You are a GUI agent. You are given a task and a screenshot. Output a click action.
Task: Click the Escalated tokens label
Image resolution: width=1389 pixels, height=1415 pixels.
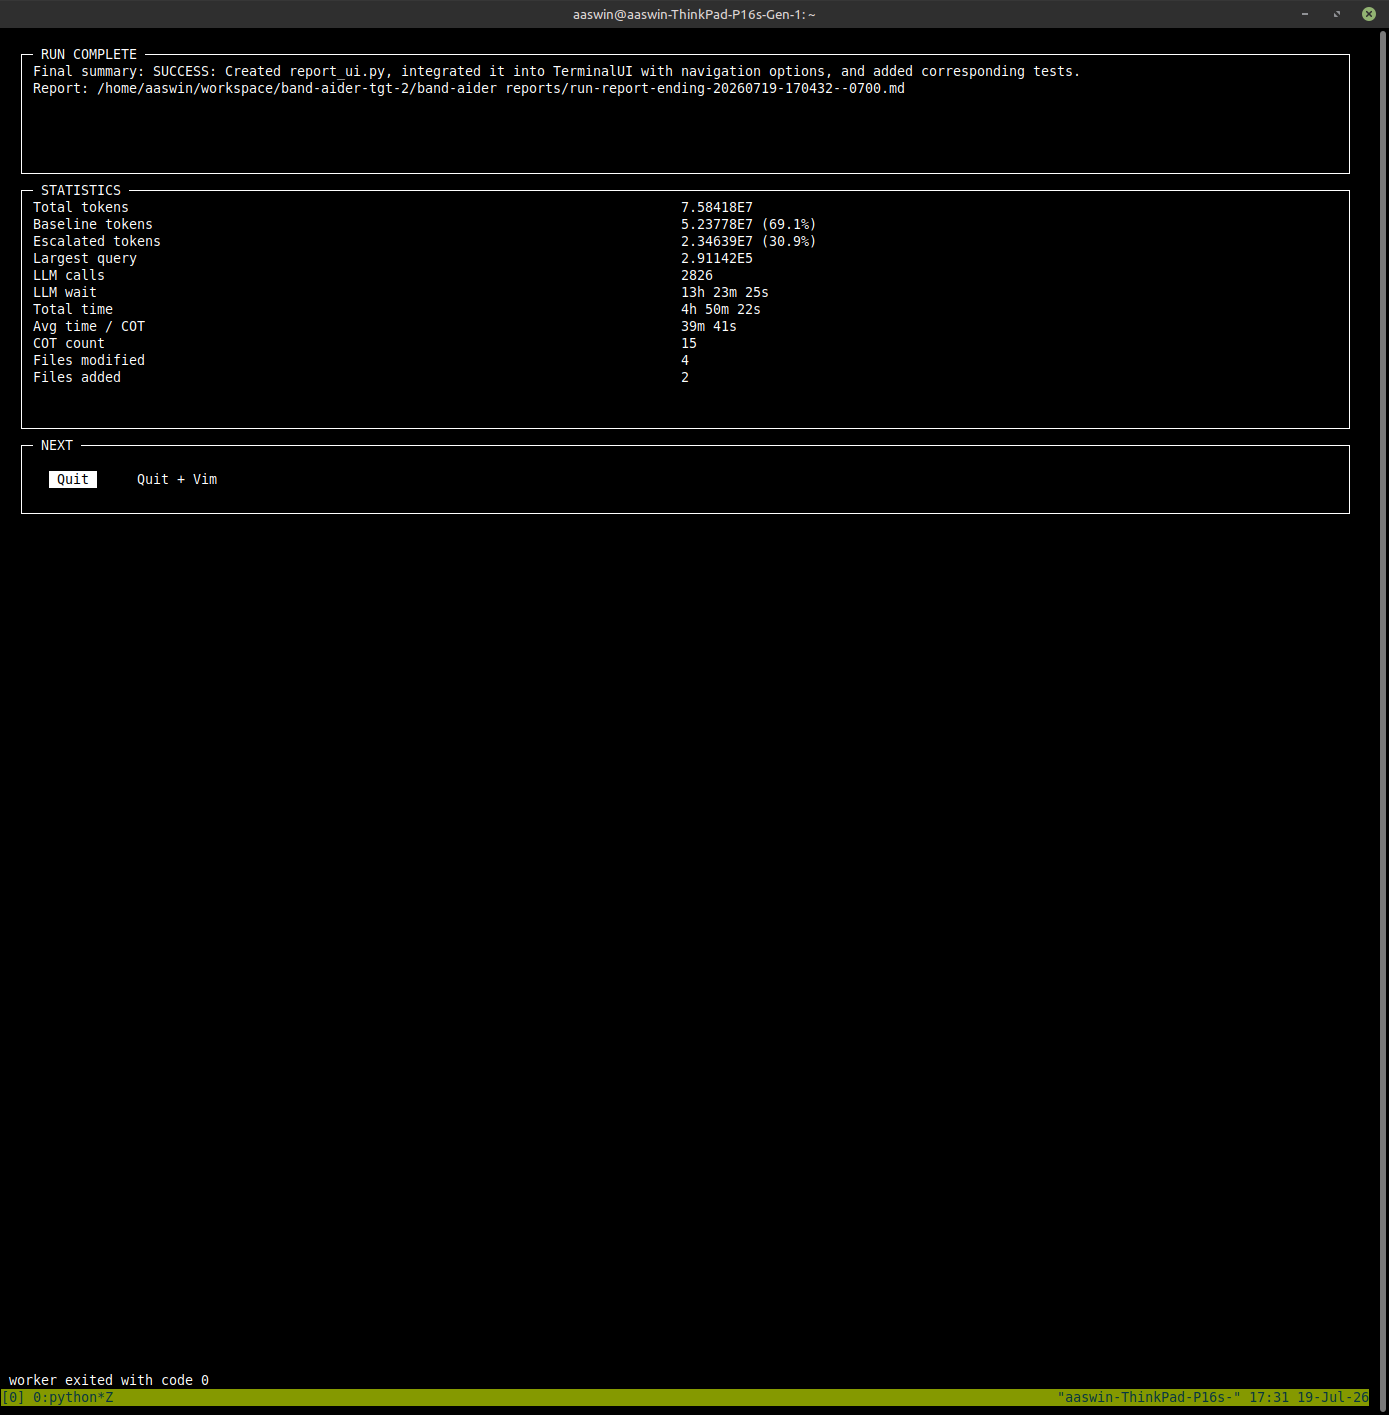coord(97,241)
